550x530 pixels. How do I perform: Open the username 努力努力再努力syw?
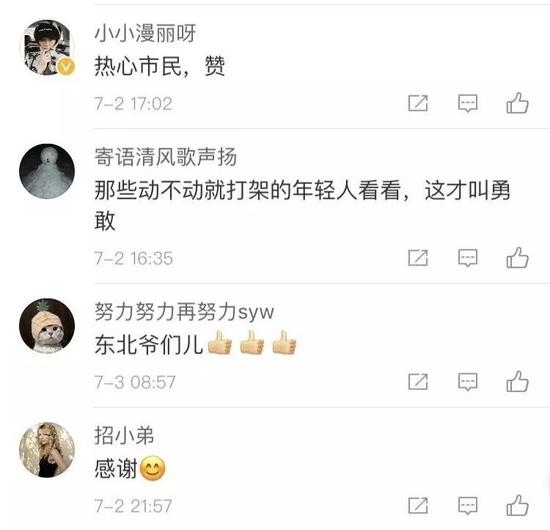[x=184, y=311]
